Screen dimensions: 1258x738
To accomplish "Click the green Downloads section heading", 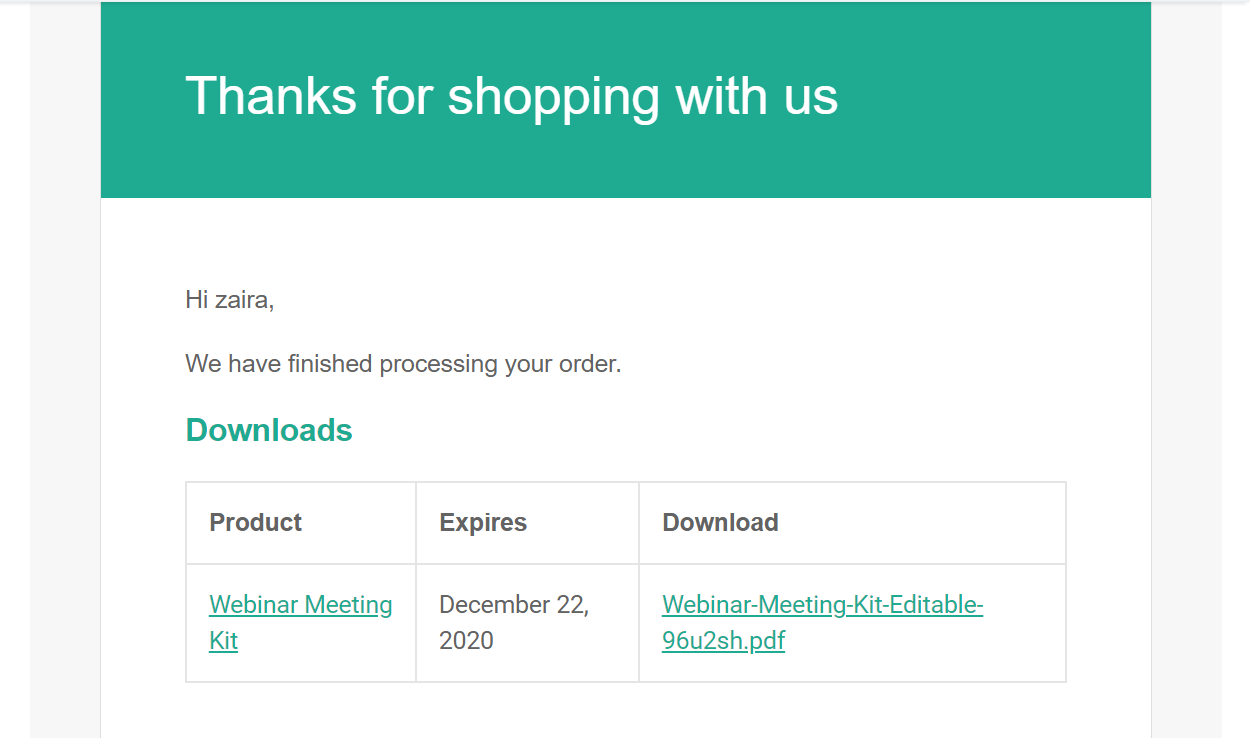I will (269, 430).
